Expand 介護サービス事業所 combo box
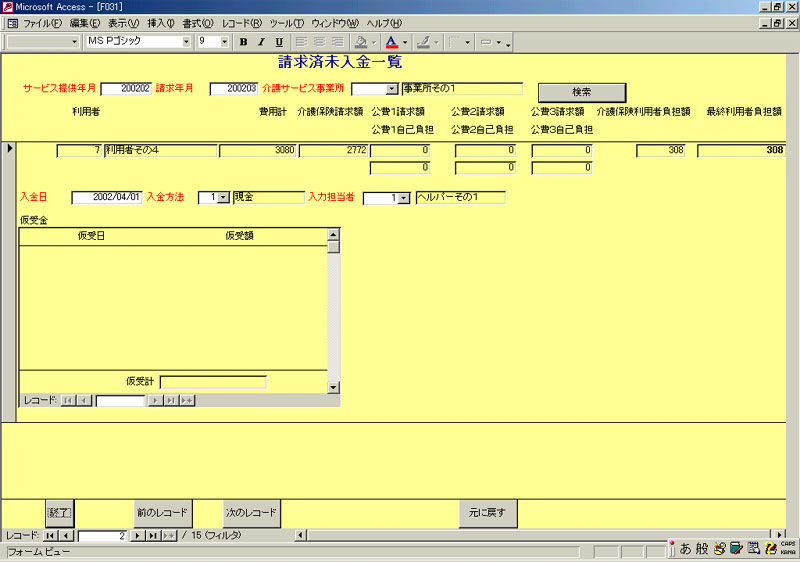Viewport: 800px width, 562px height. click(391, 89)
